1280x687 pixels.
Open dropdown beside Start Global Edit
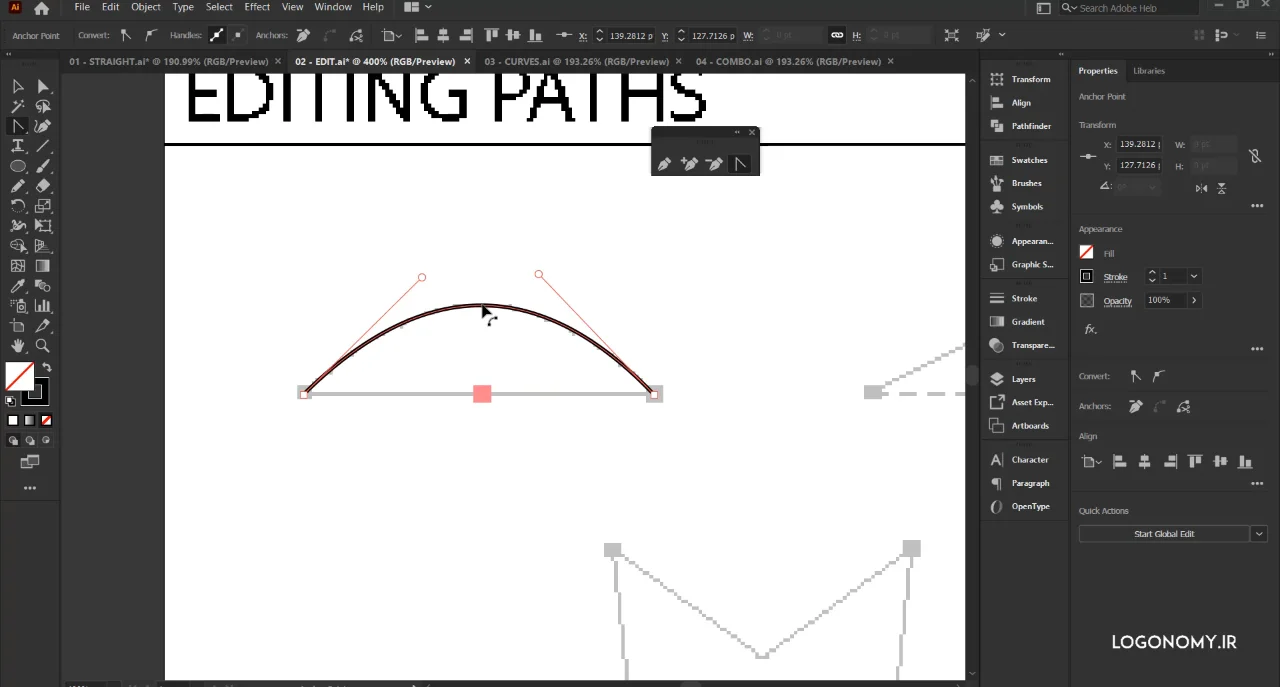click(1258, 534)
